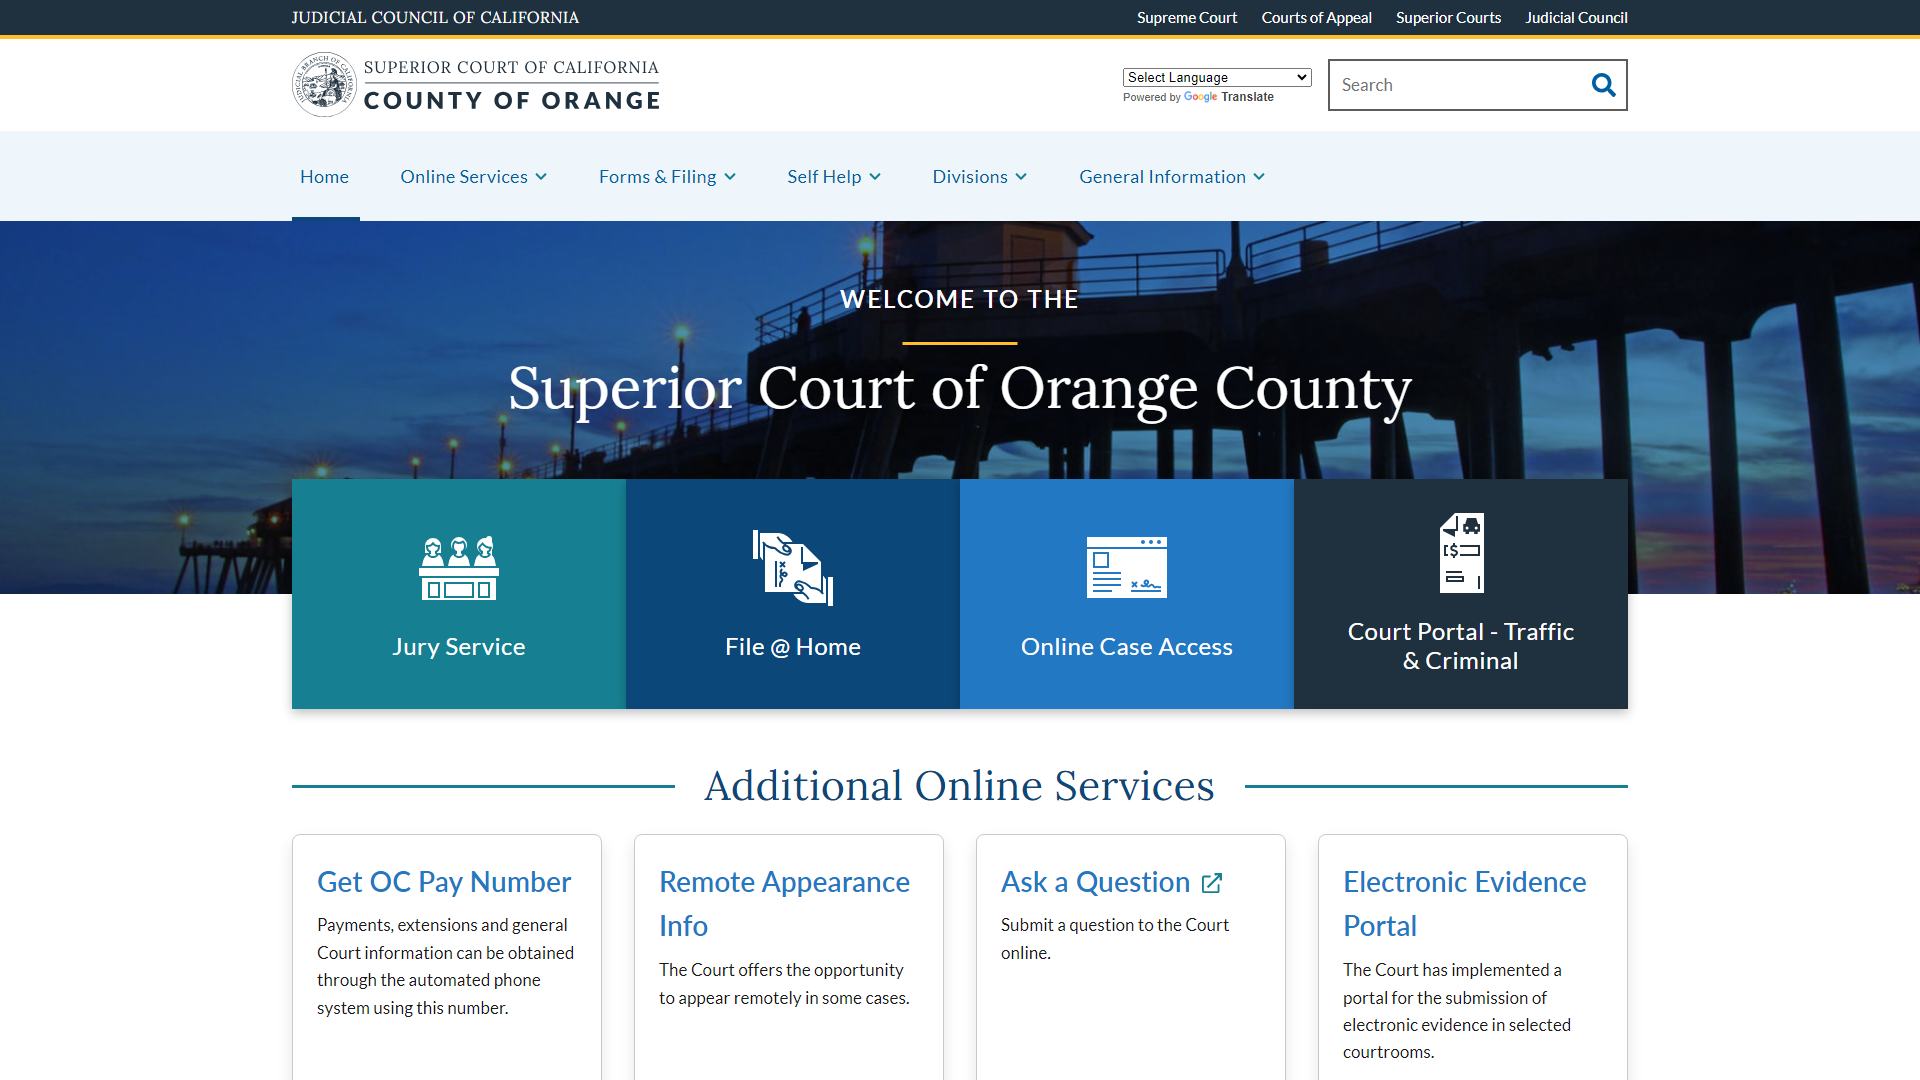Expand the Online Services menu
The height and width of the screenshot is (1080, 1920).
pyautogui.click(x=474, y=176)
